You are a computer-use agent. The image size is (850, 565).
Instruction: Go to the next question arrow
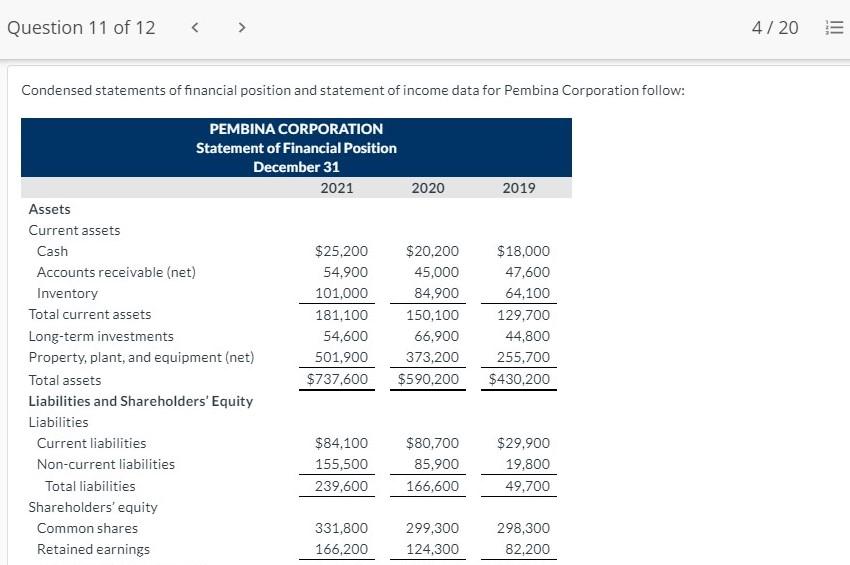click(x=242, y=27)
